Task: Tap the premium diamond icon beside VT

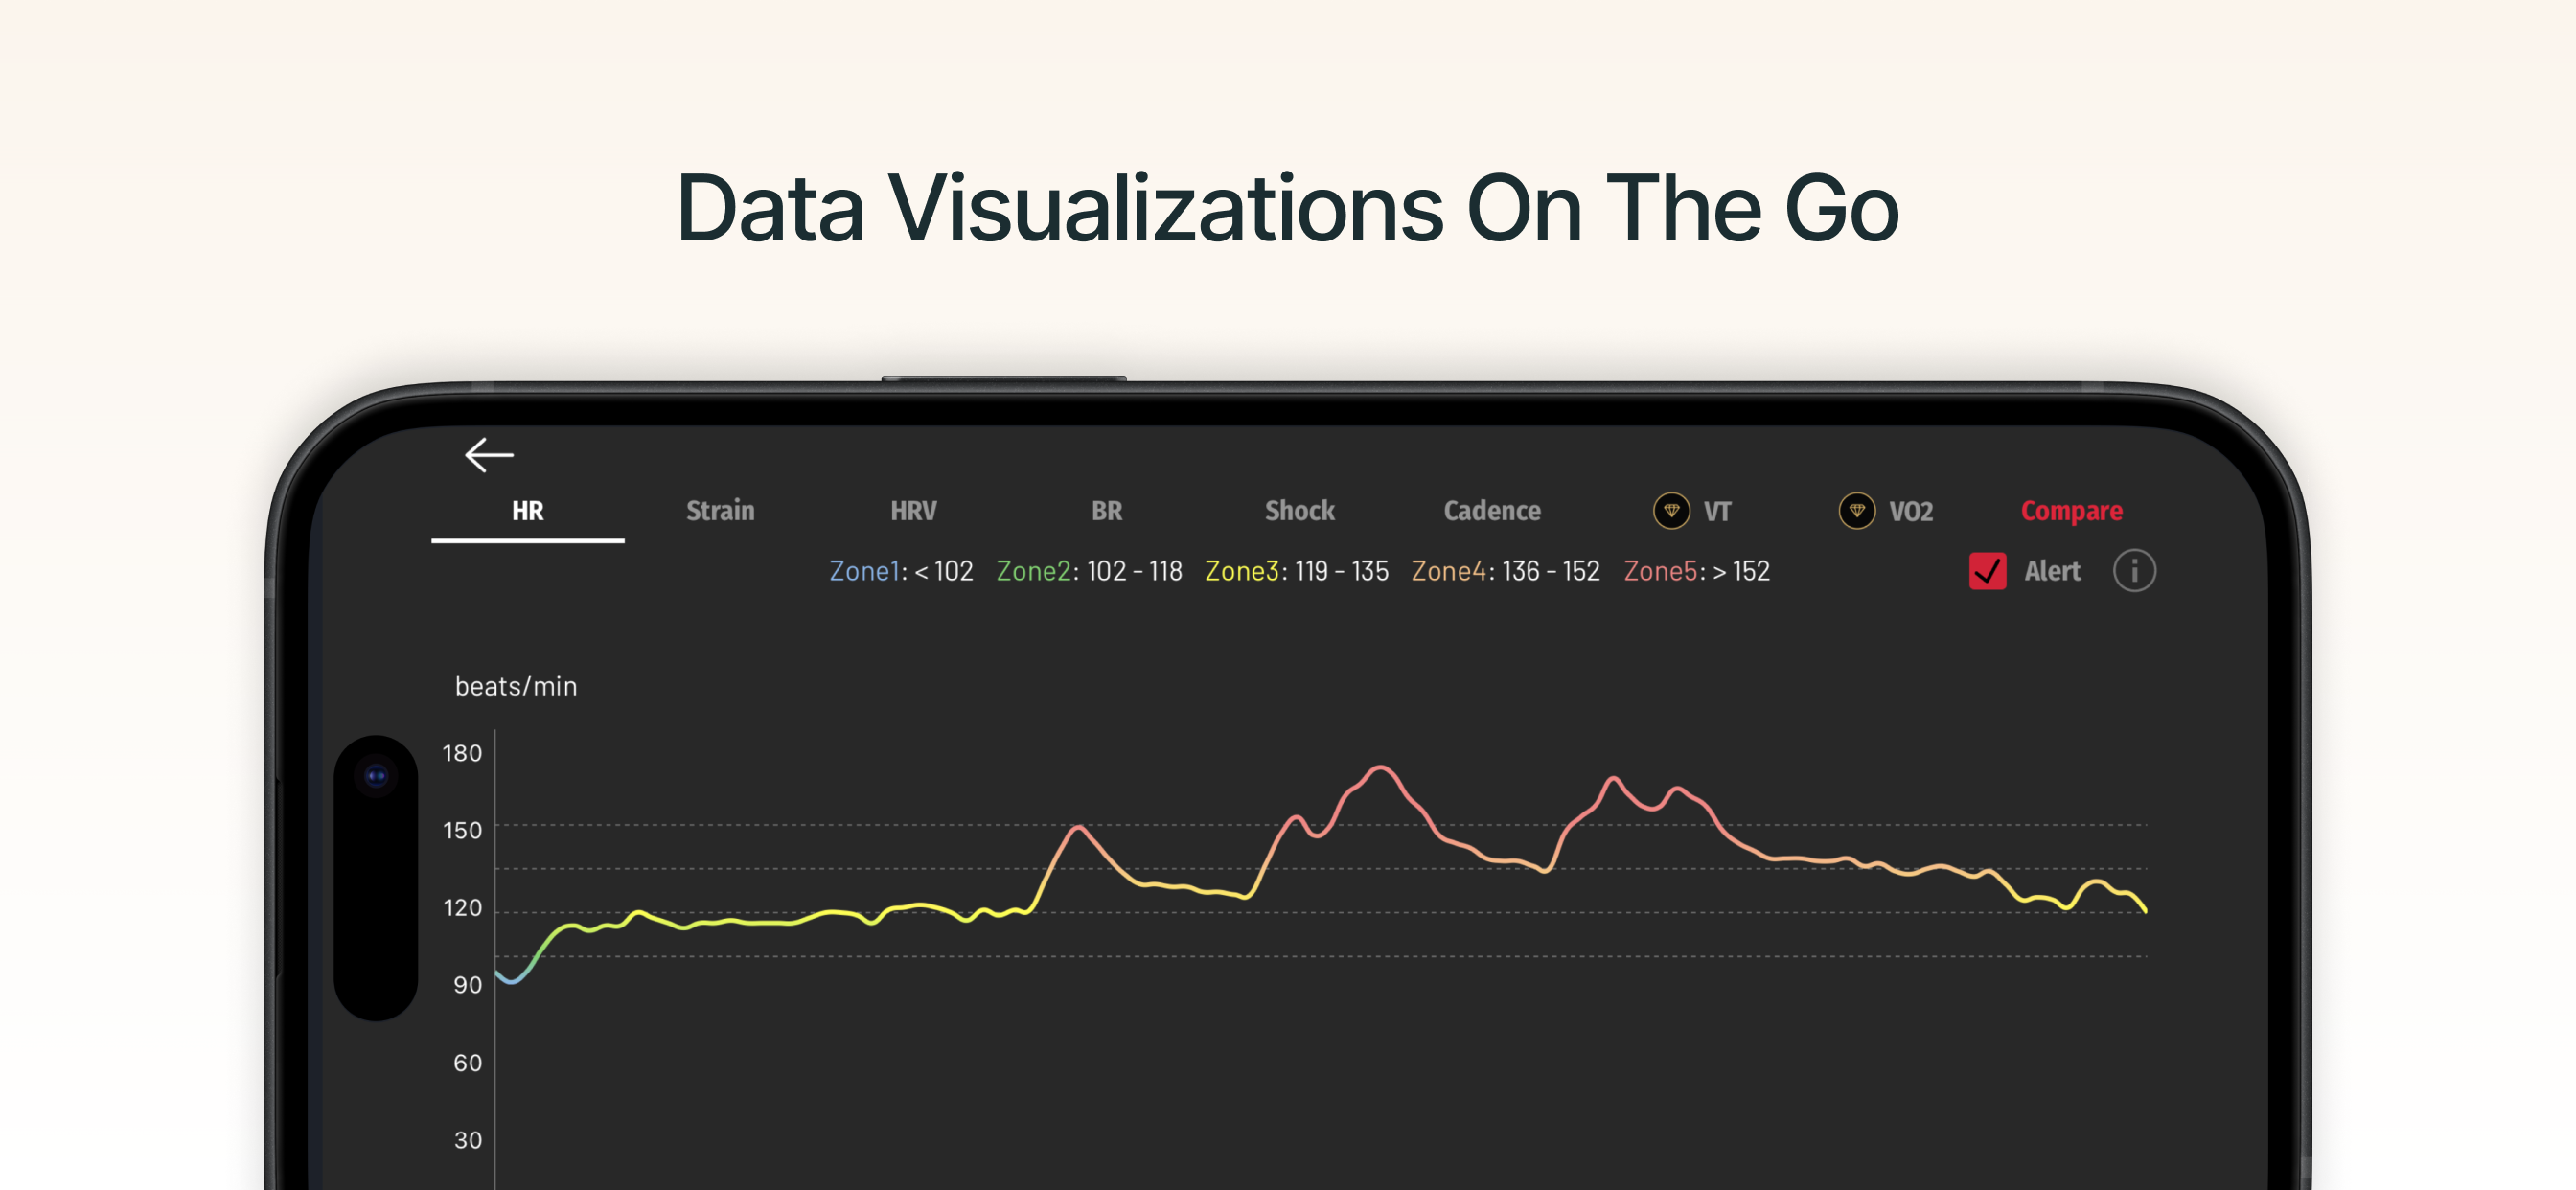Action: tap(1671, 511)
